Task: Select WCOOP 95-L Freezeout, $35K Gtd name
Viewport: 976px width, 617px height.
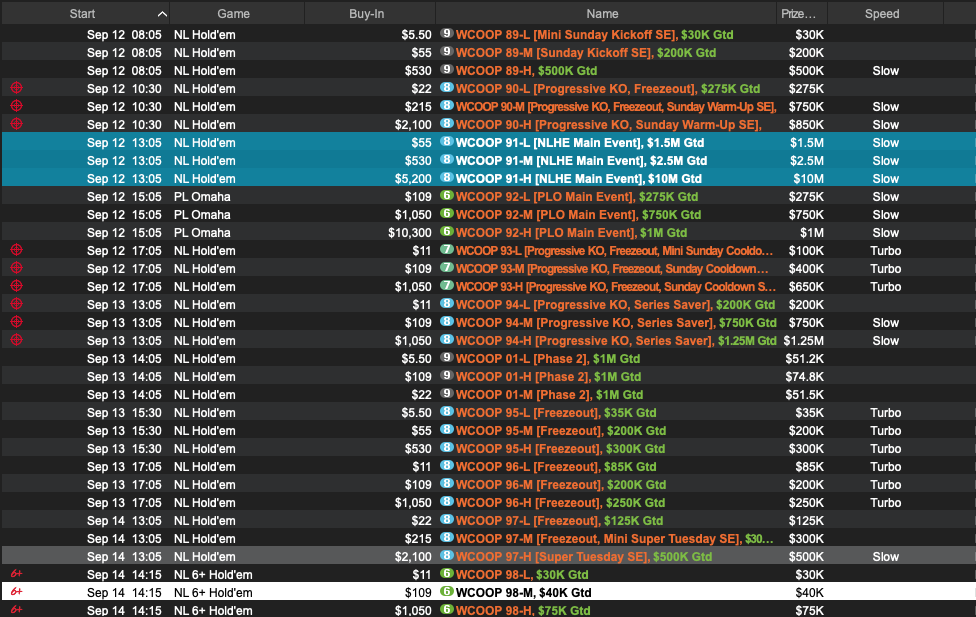Action: click(x=556, y=413)
